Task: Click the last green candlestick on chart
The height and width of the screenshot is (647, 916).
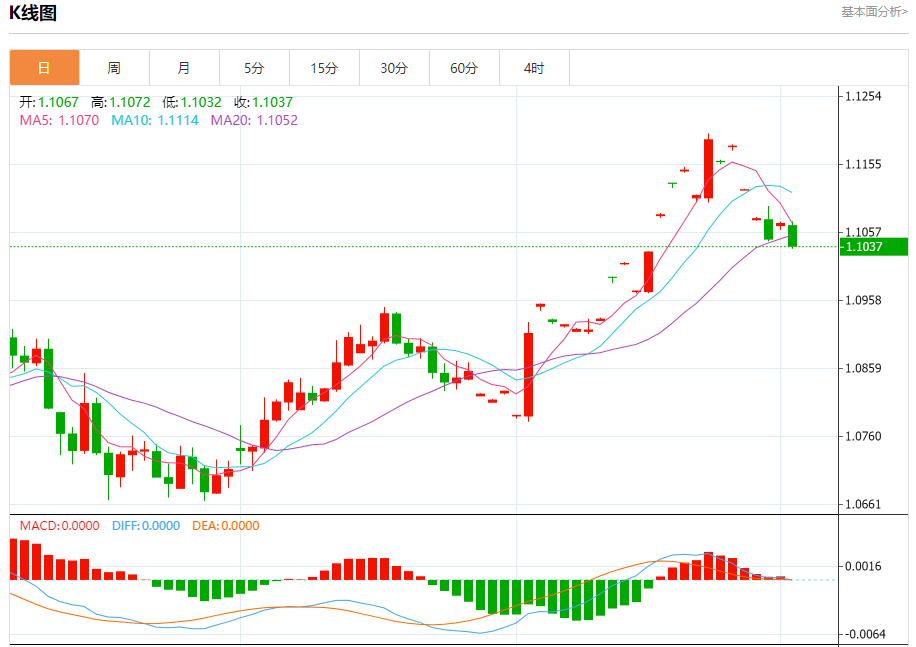Action: click(x=793, y=236)
